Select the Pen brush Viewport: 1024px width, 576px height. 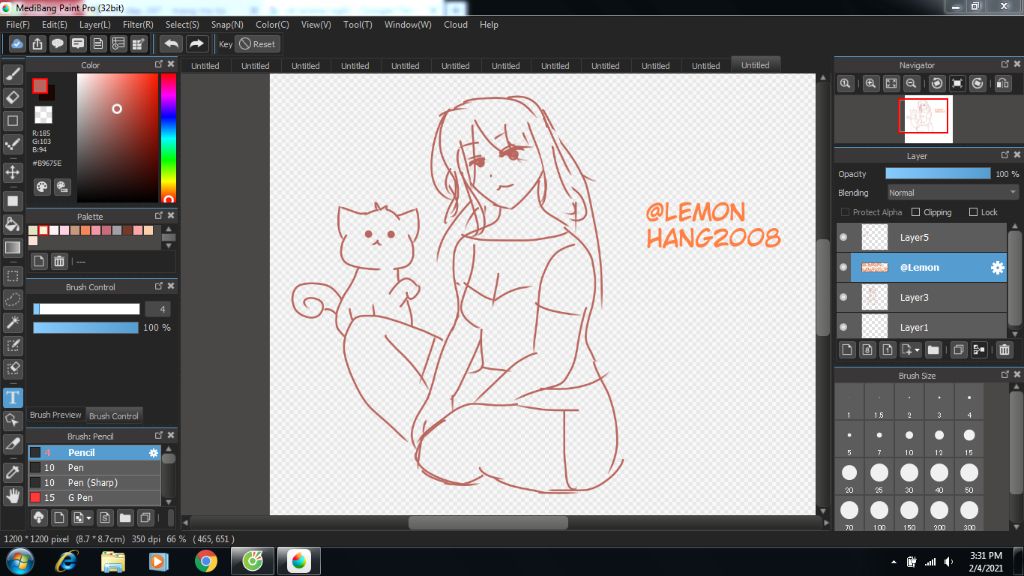(94, 468)
